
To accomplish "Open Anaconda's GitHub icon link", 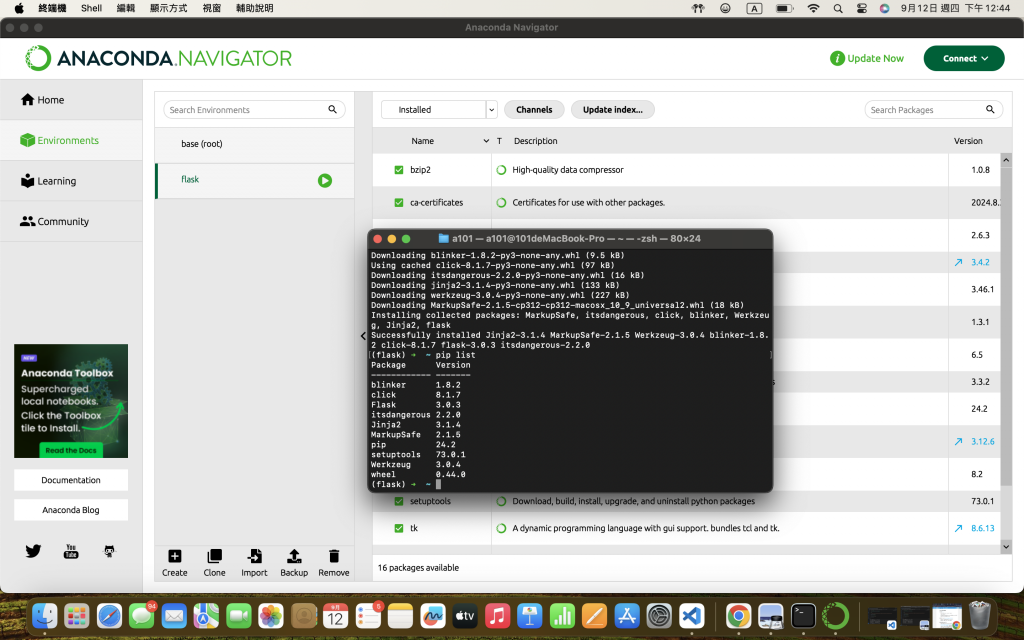I will coord(109,551).
